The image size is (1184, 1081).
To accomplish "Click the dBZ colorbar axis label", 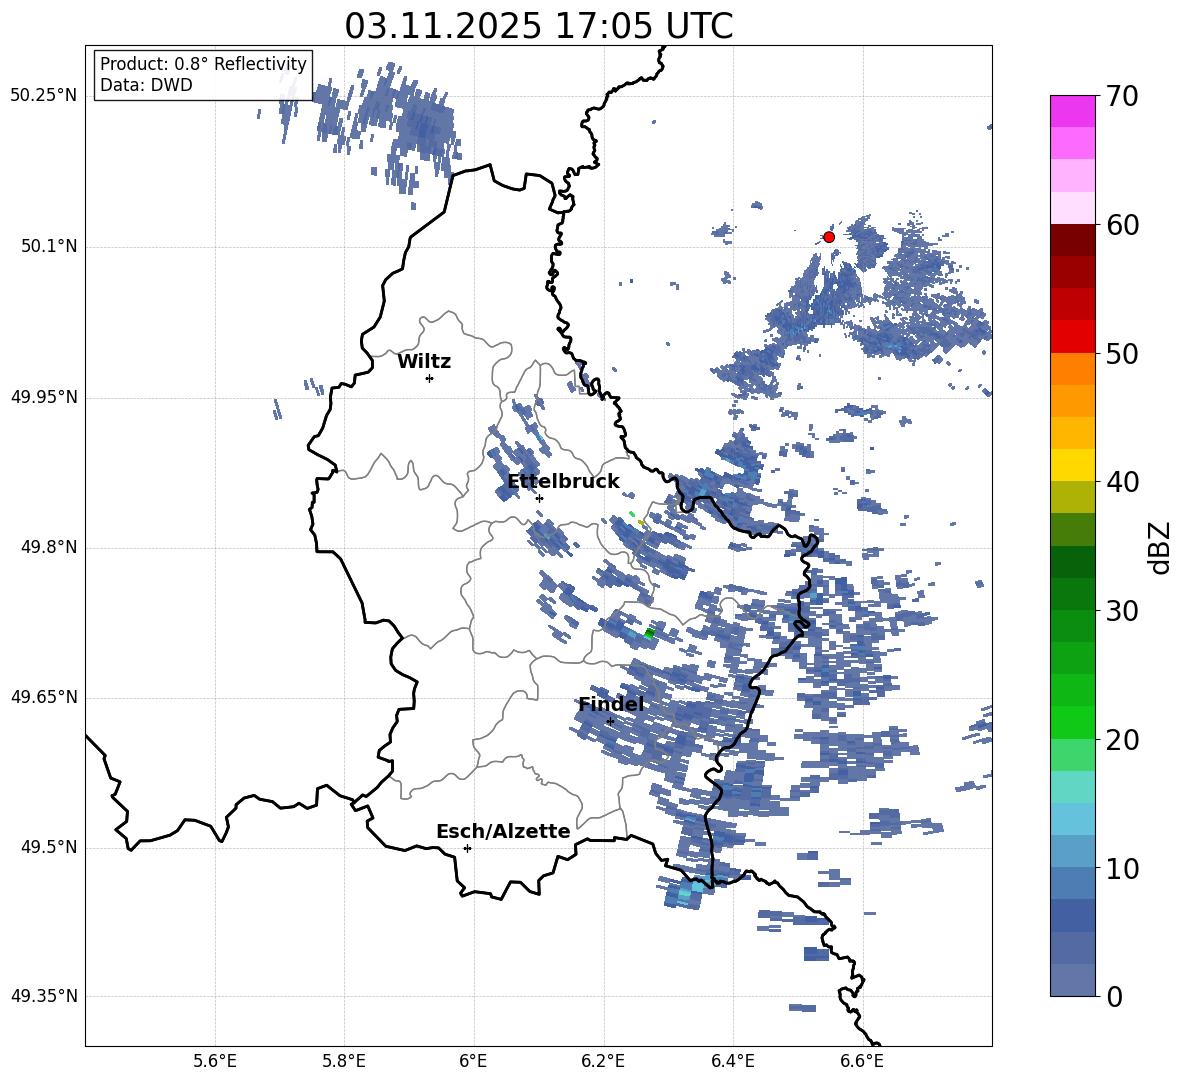I will point(1158,547).
